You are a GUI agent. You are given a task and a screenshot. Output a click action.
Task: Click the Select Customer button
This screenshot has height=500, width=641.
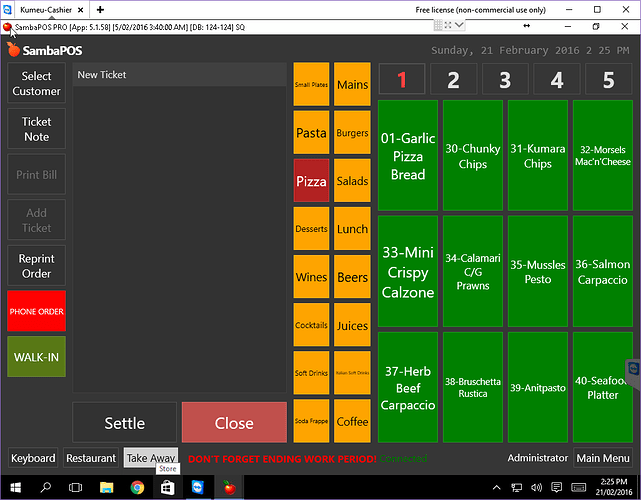pos(37,84)
